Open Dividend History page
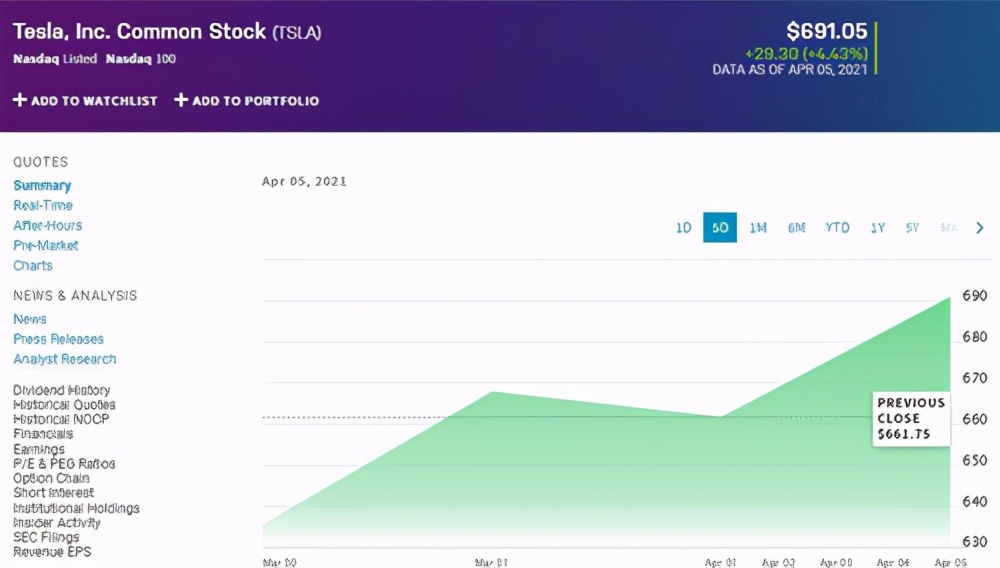The height and width of the screenshot is (568, 1000). [x=61, y=390]
